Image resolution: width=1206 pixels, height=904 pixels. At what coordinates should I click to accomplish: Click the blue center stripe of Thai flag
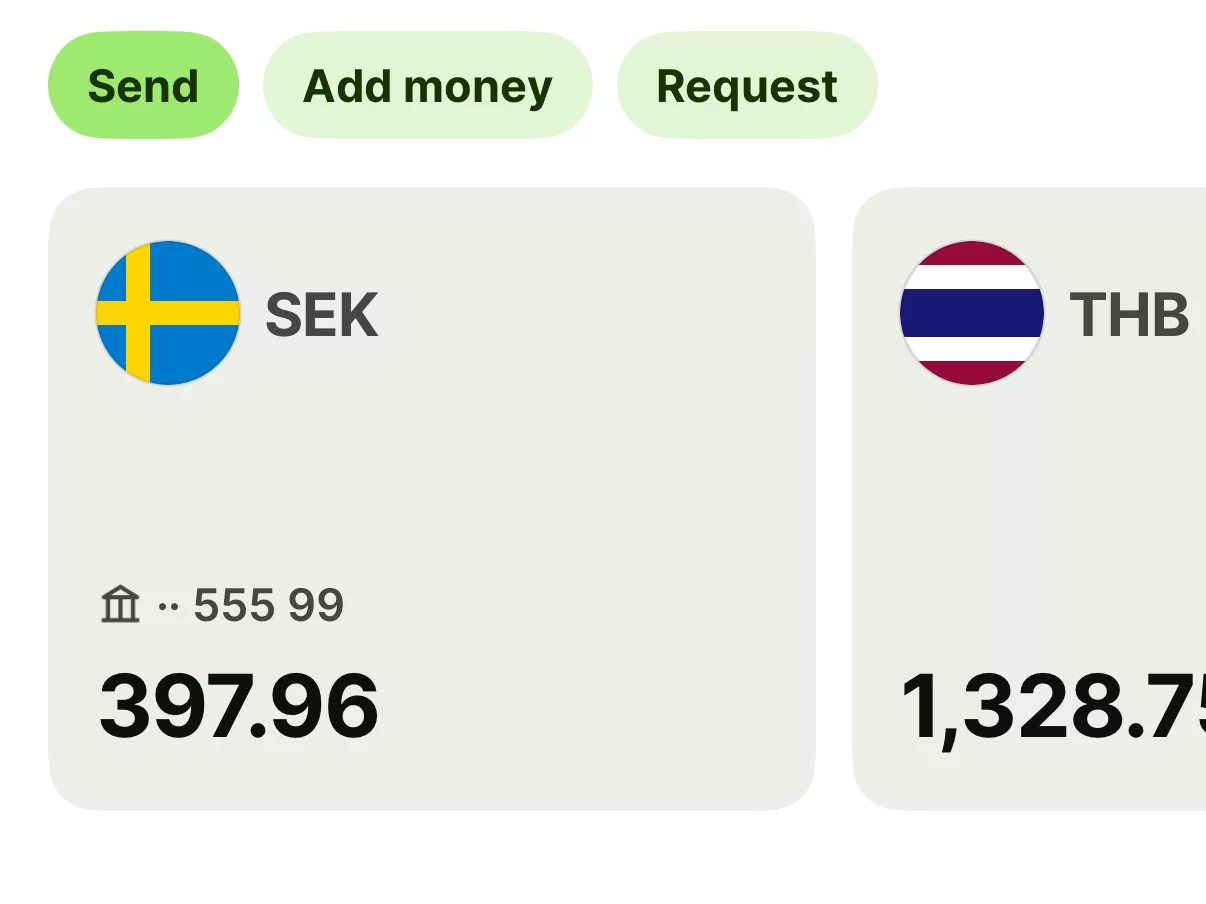(x=971, y=313)
